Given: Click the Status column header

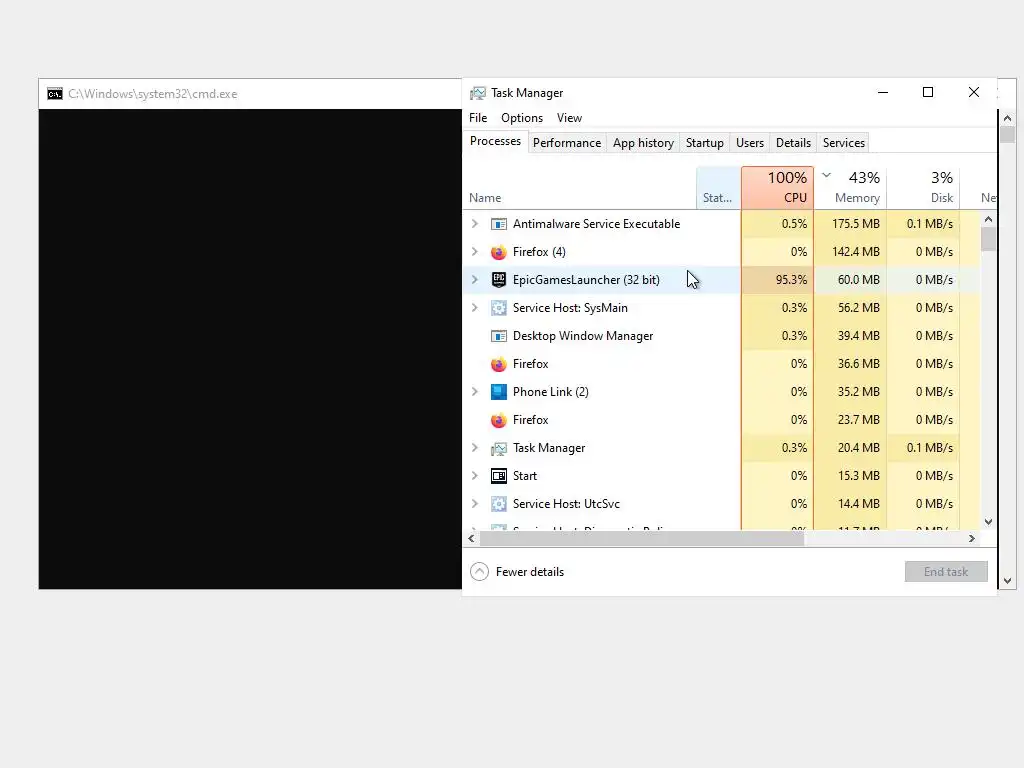Looking at the screenshot, I should coord(718,187).
